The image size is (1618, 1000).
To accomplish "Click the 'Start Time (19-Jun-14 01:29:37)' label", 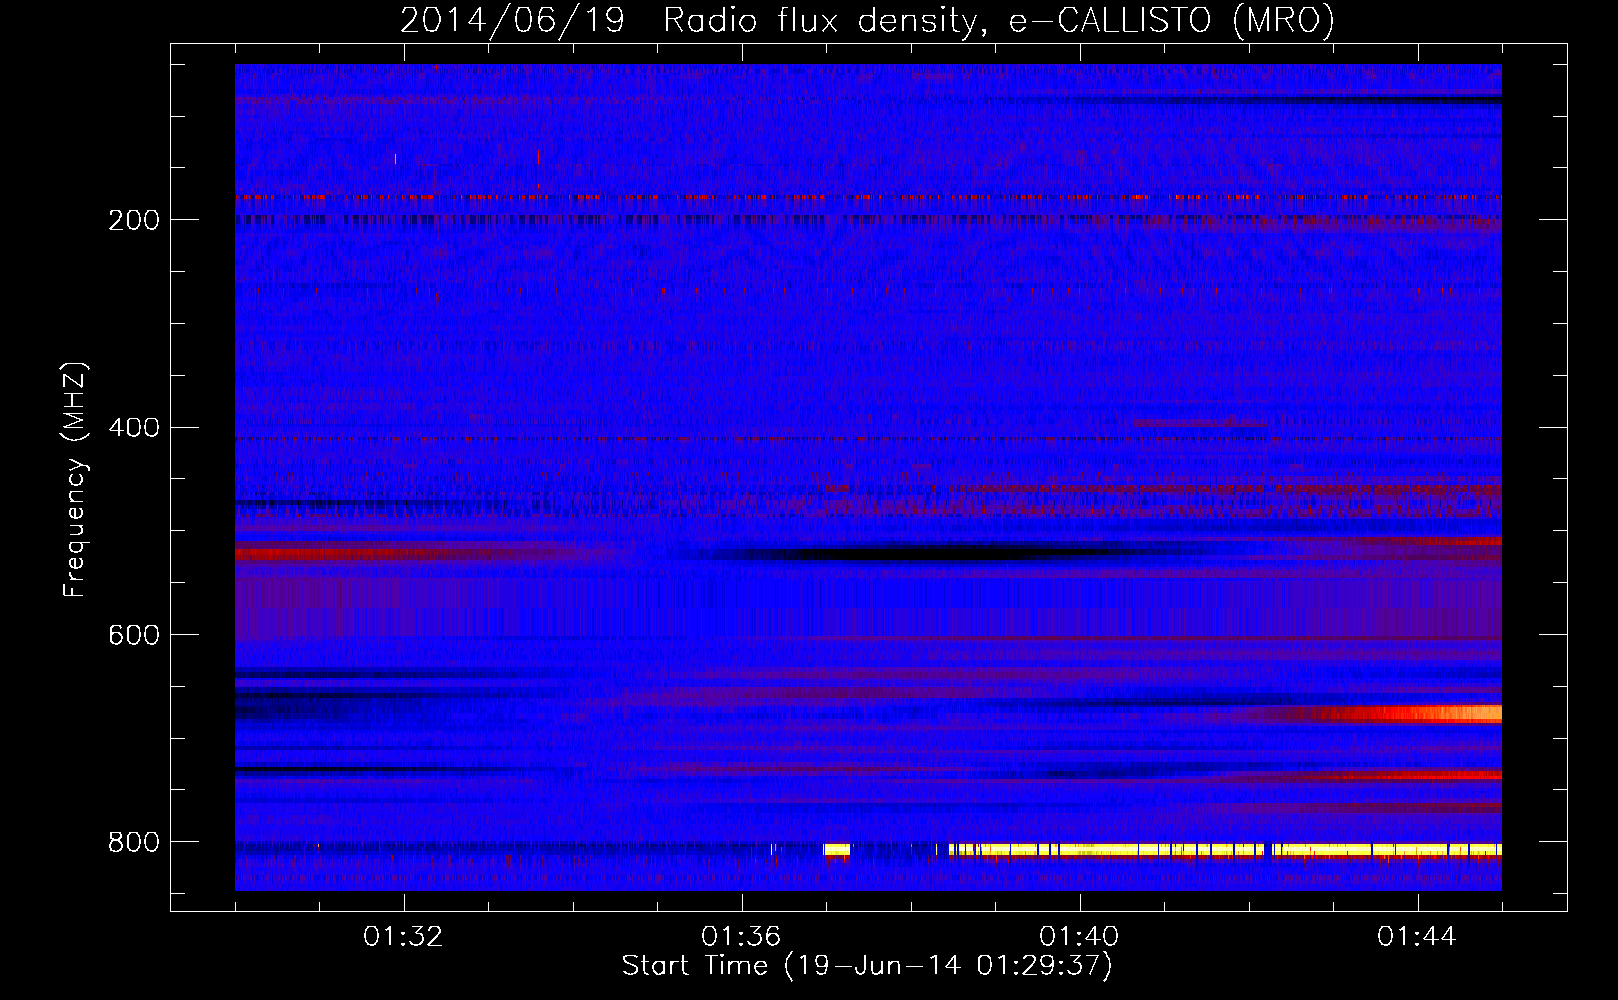I will click(867, 966).
